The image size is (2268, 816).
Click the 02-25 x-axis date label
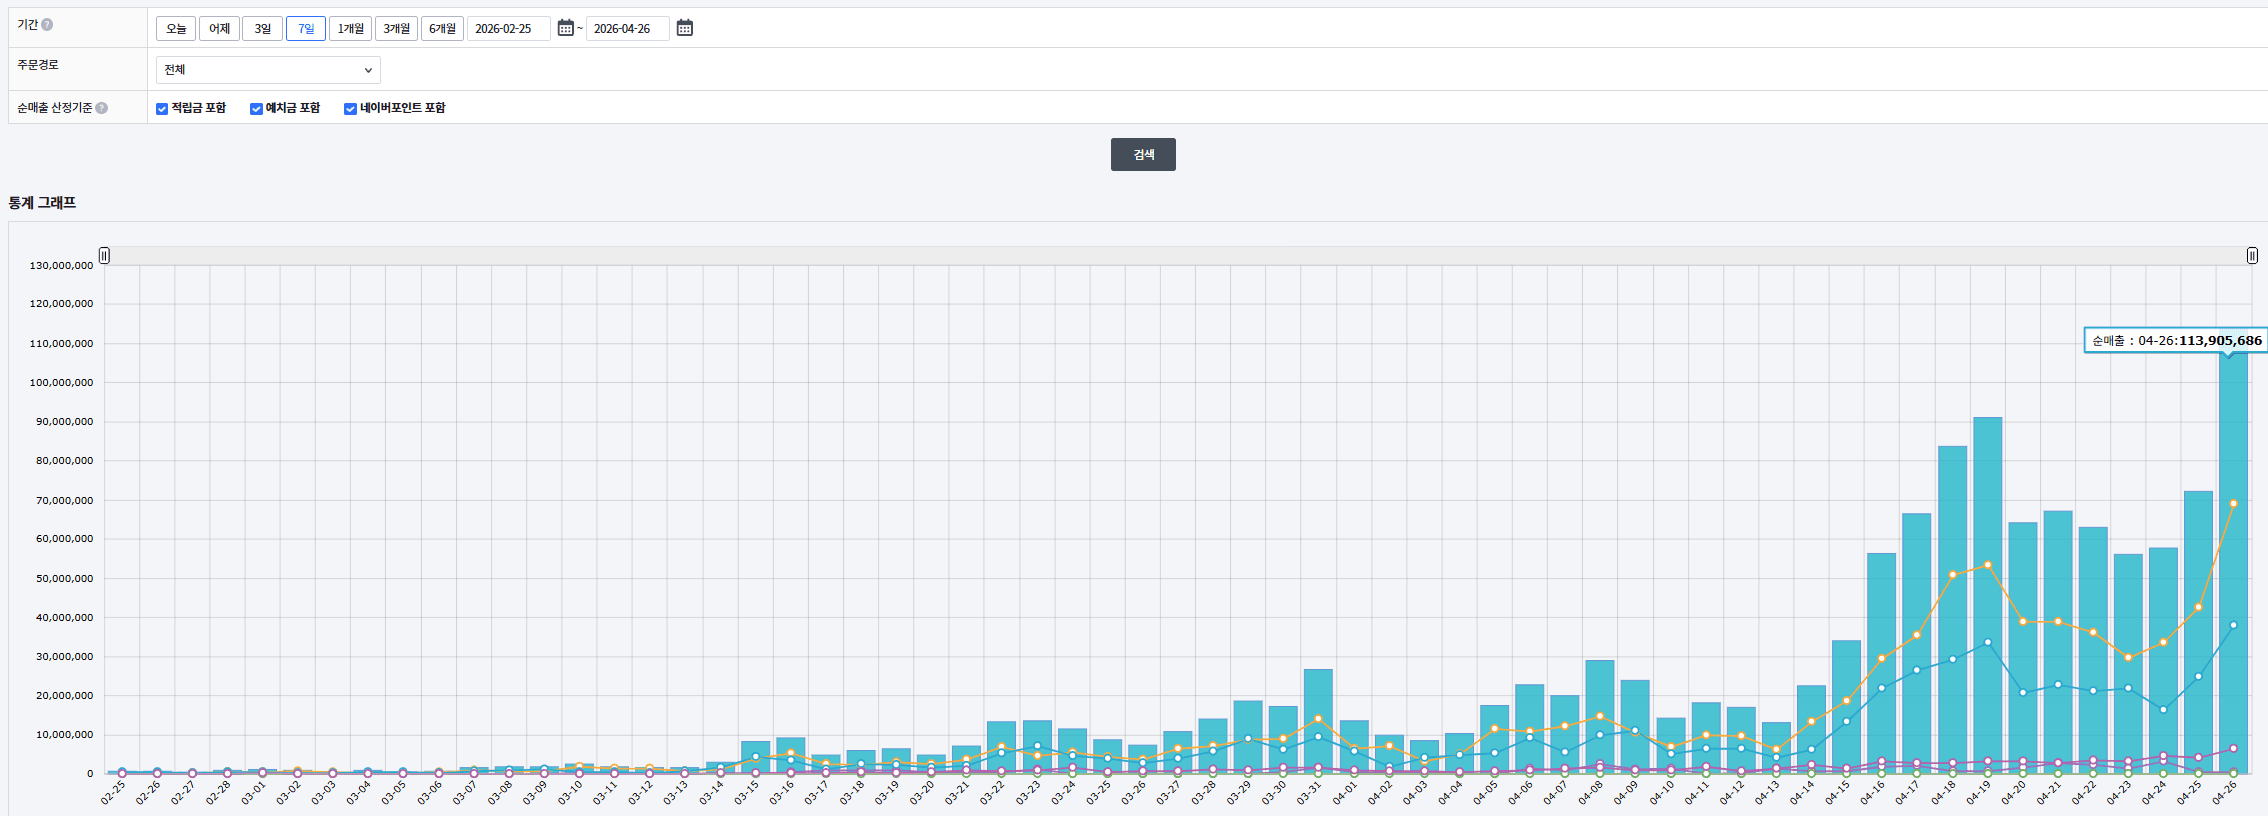pos(113,793)
